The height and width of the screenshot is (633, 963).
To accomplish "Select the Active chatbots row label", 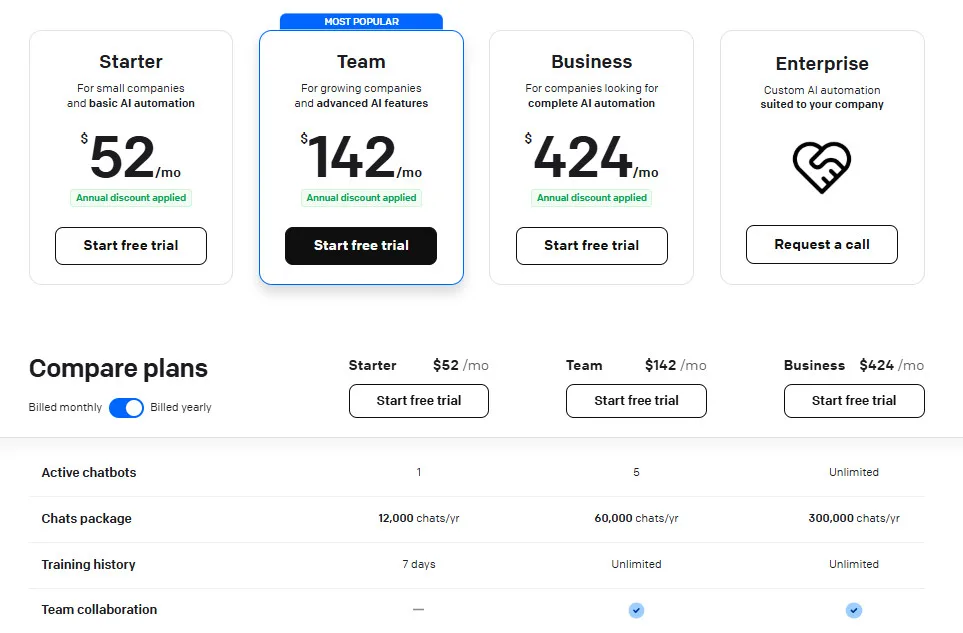I will click(x=88, y=472).
